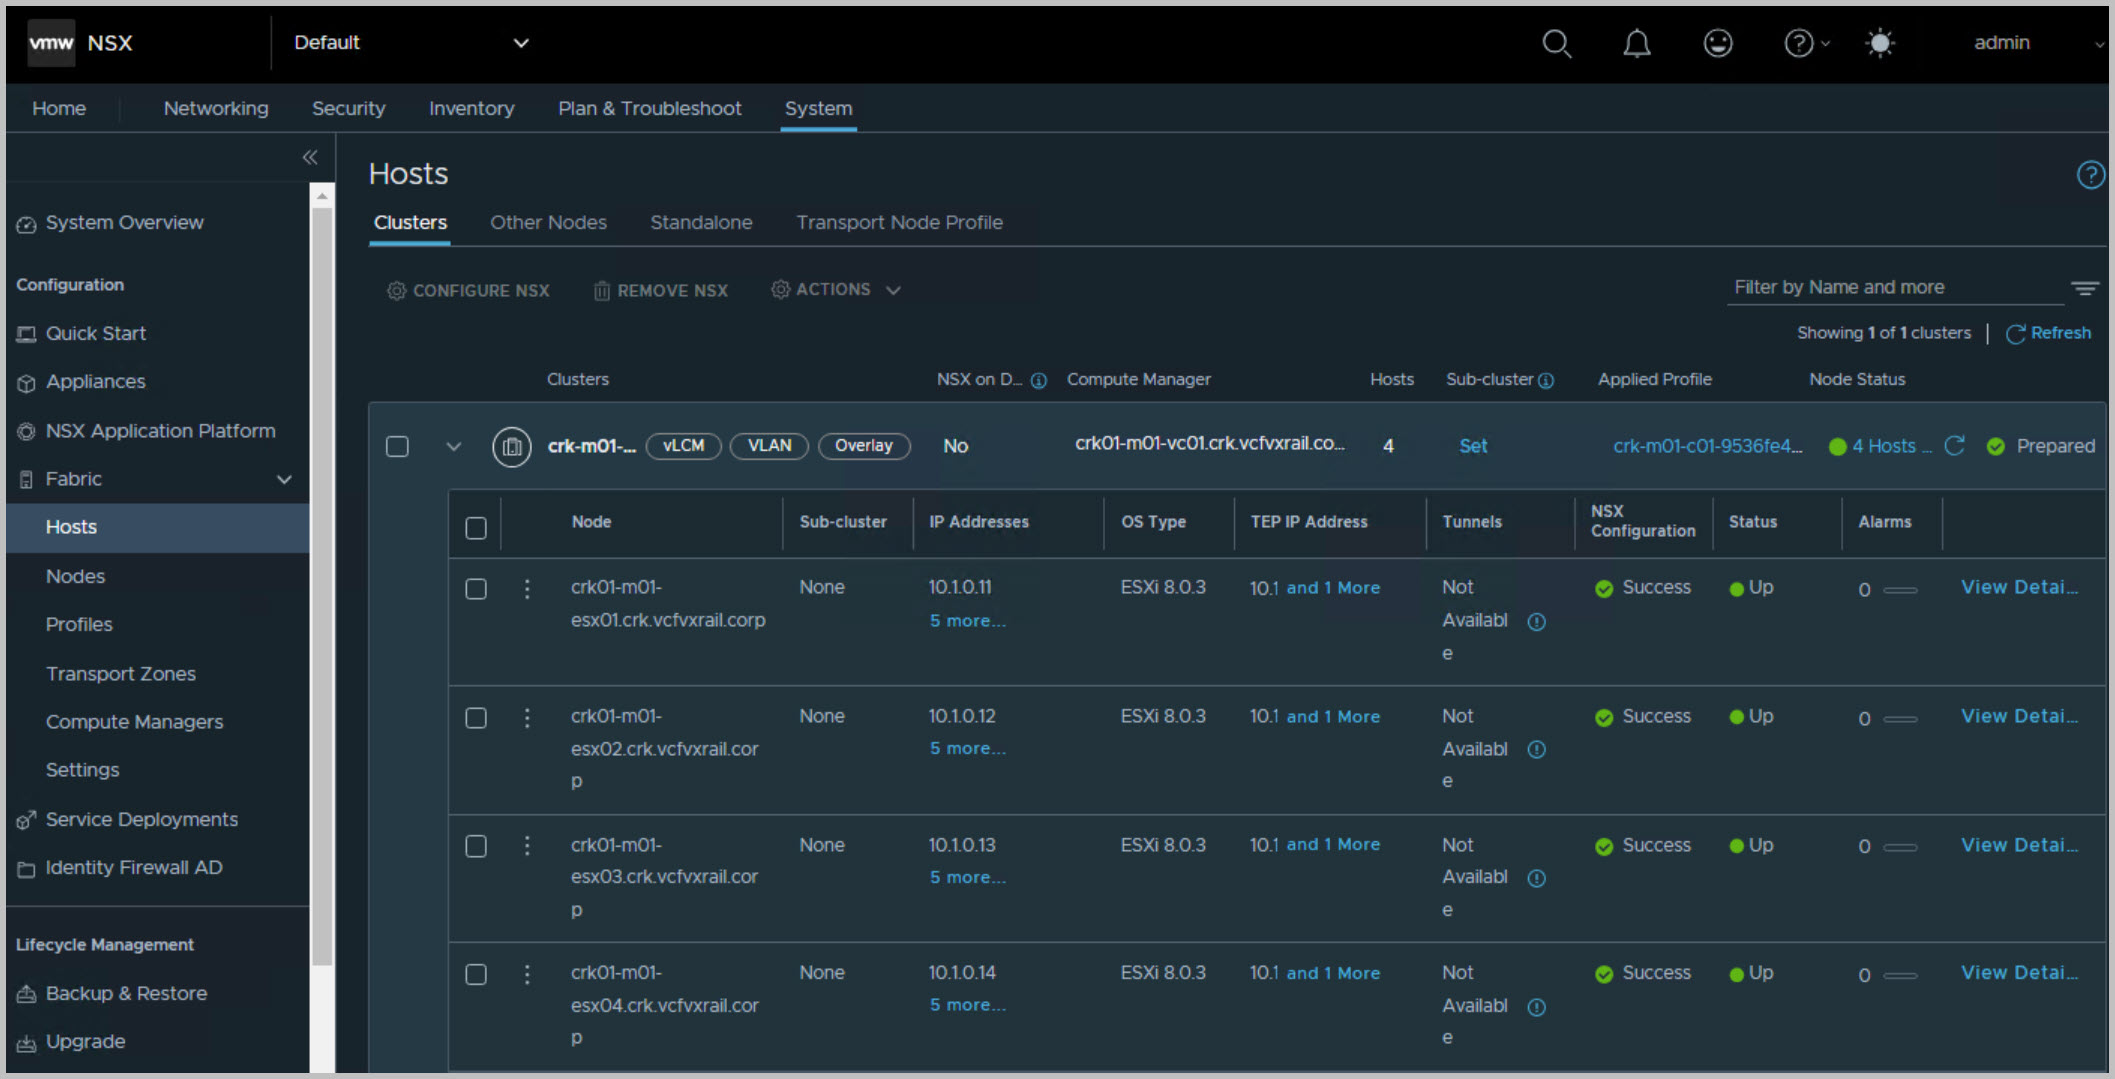The height and width of the screenshot is (1079, 2115).
Task: Open the search magnifier in header
Action: (x=1556, y=44)
